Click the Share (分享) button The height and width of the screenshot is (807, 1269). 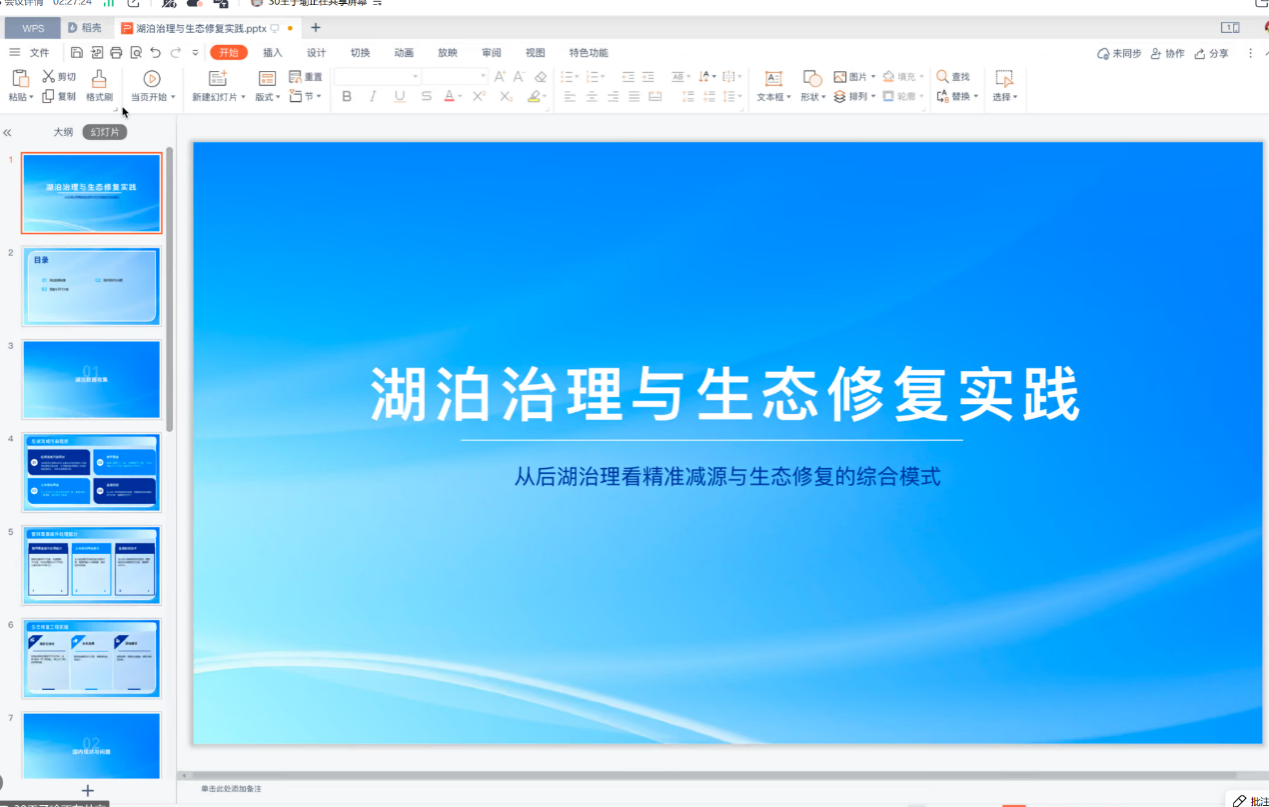coord(1211,54)
